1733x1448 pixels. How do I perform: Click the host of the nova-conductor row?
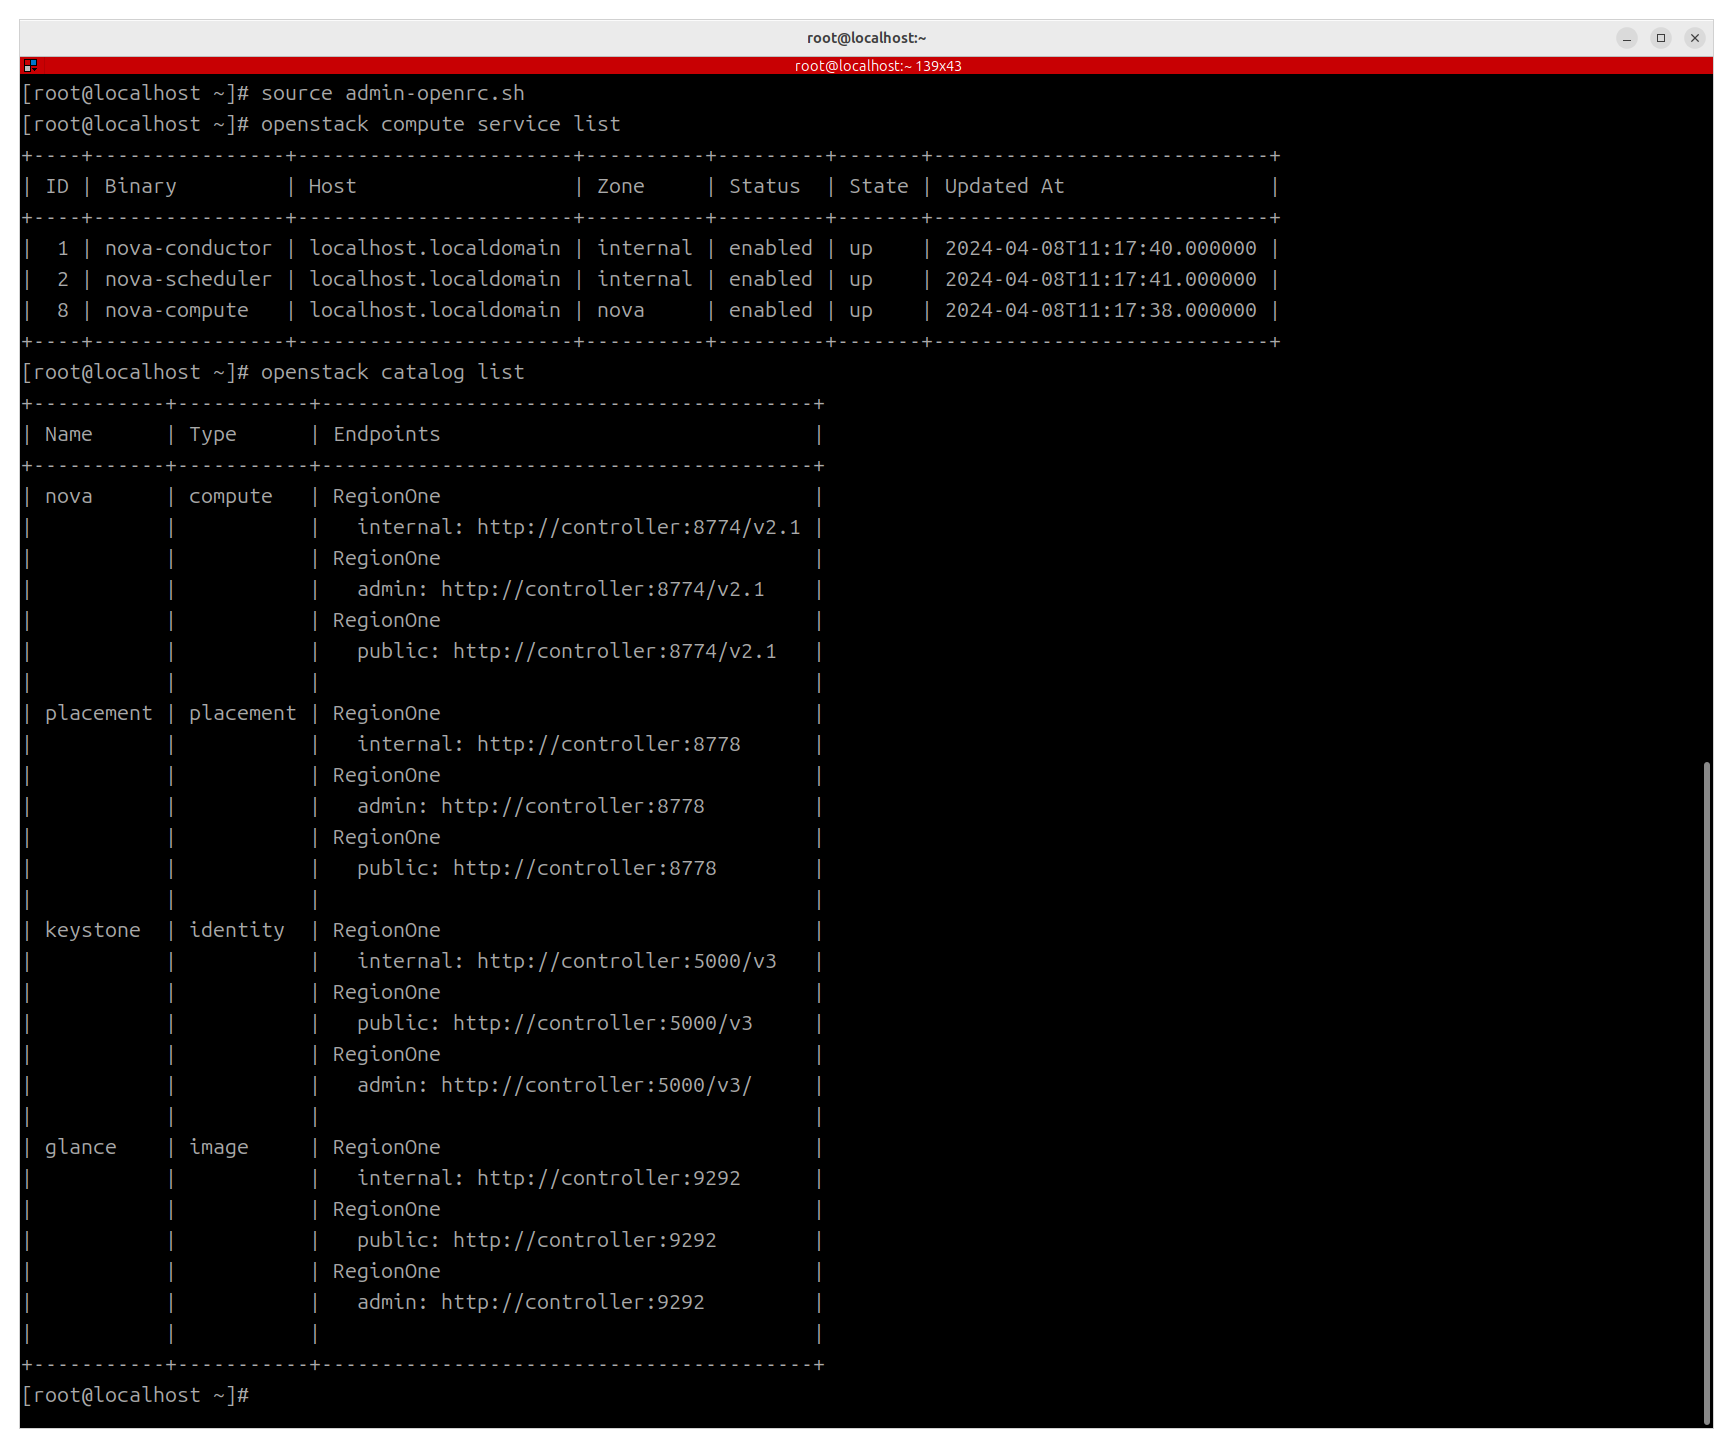[x=435, y=248]
